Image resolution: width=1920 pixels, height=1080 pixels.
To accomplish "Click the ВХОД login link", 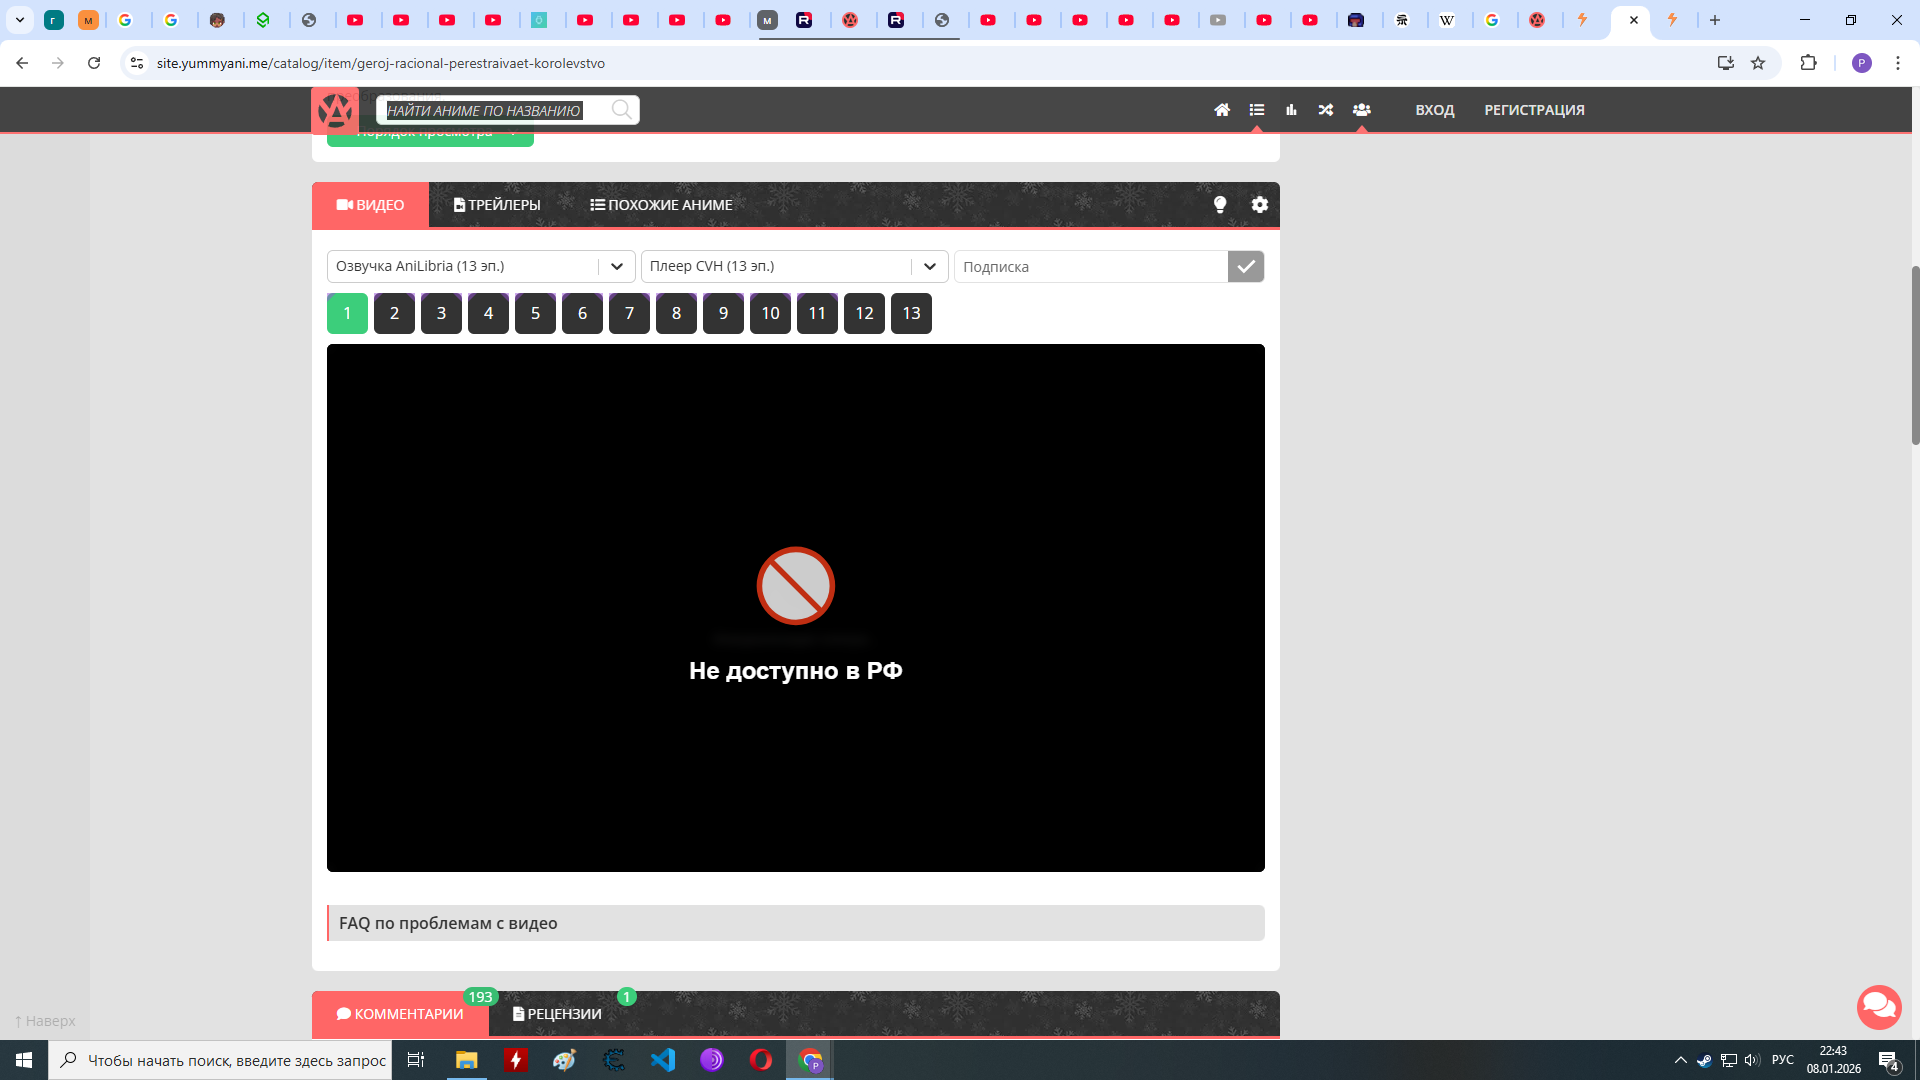I will [1434, 110].
